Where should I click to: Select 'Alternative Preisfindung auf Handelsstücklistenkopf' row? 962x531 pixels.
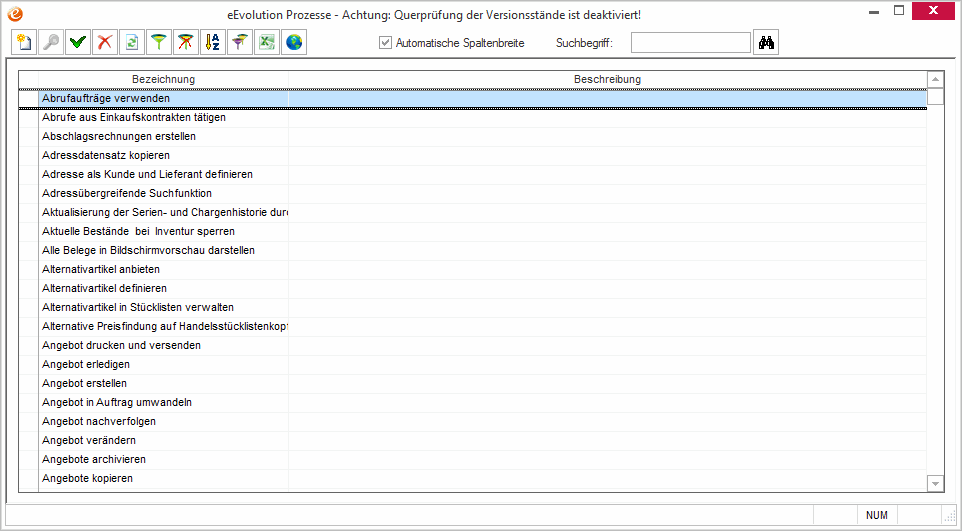pos(472,327)
